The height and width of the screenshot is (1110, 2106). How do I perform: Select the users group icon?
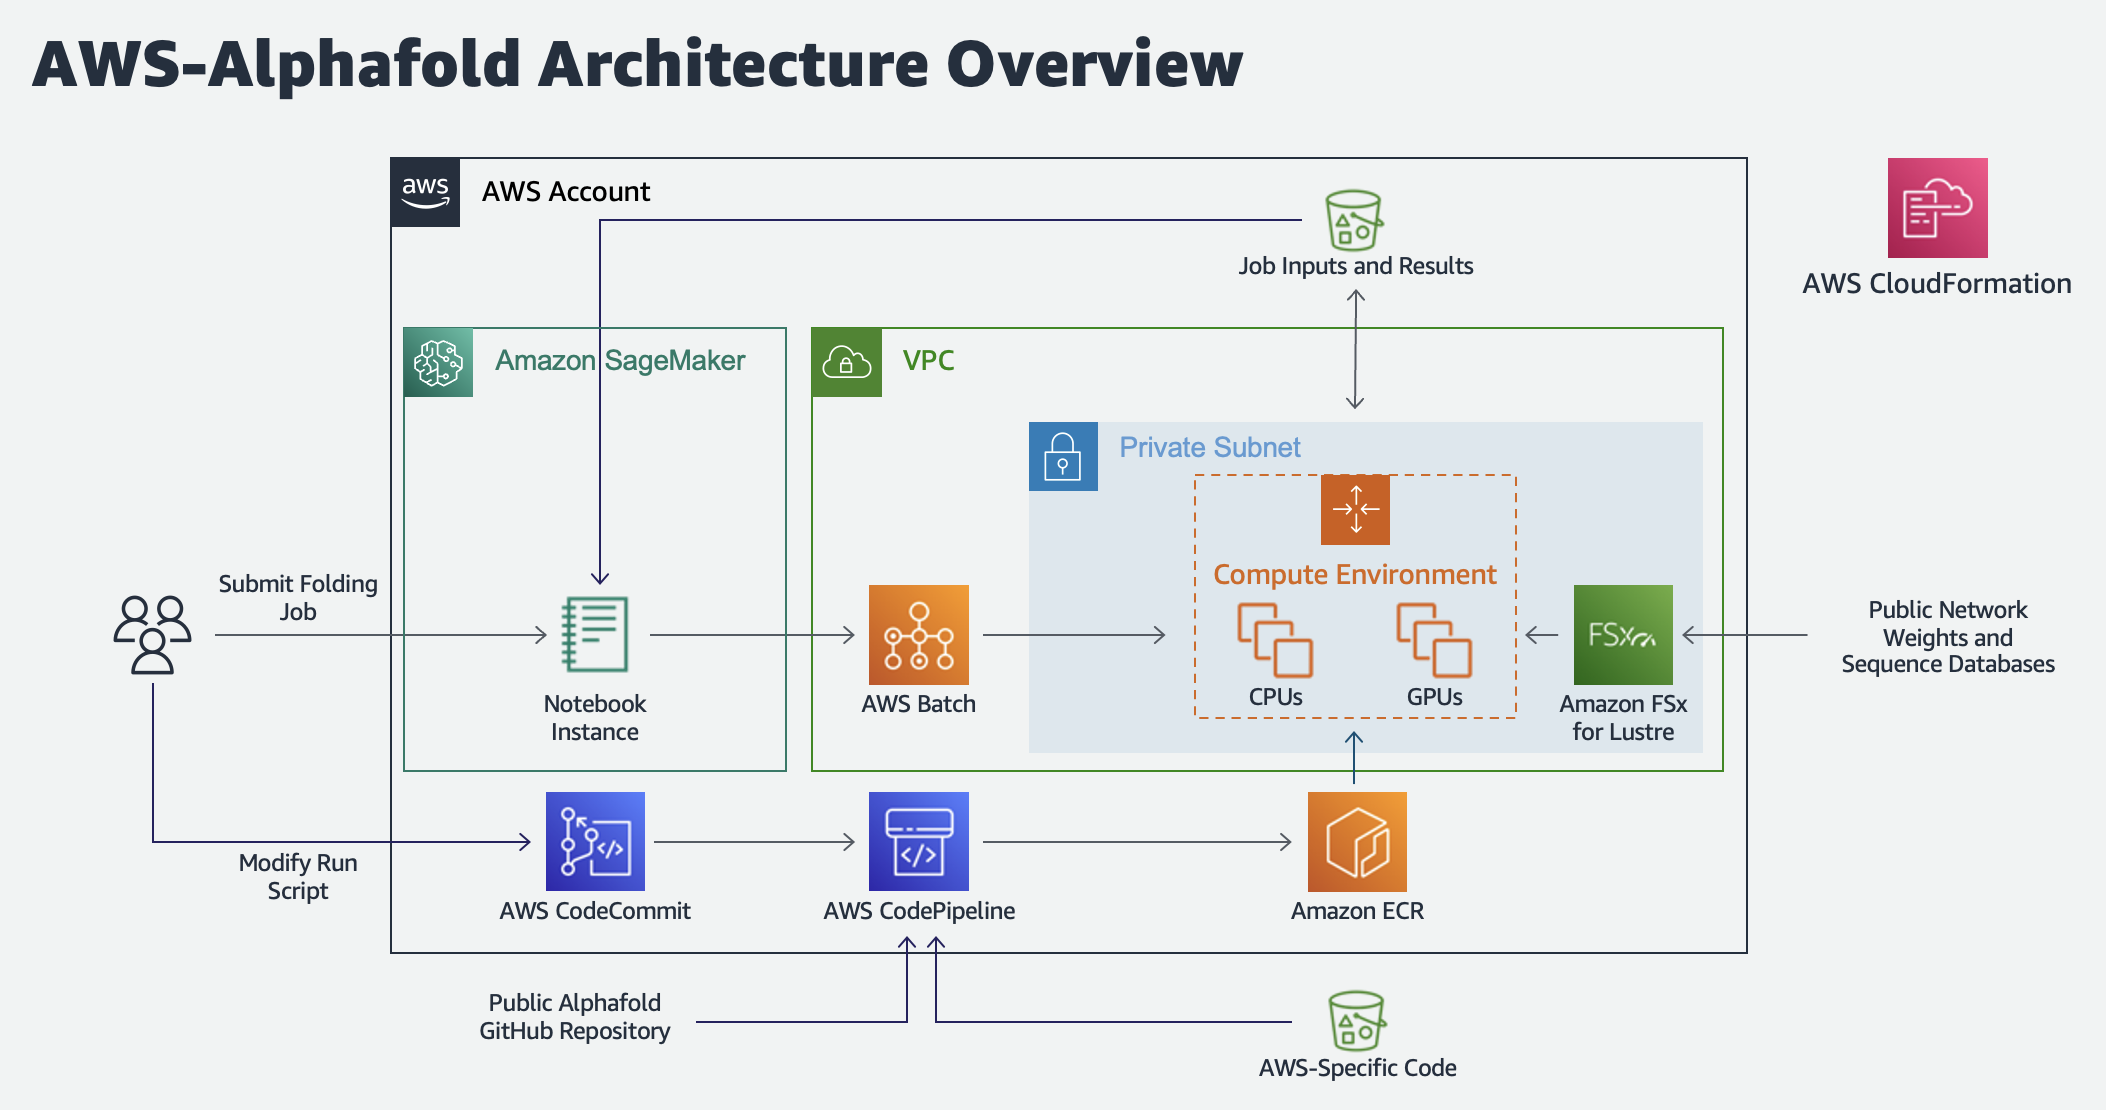click(152, 635)
